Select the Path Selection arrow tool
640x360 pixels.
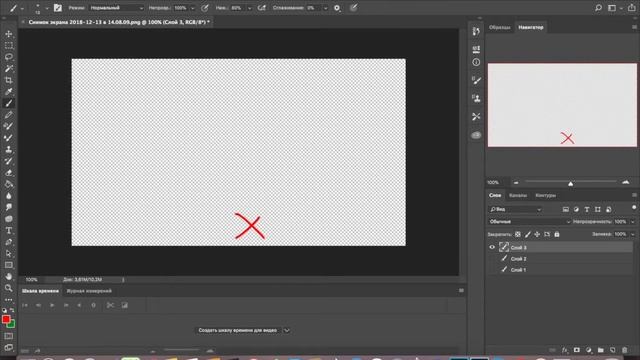9,253
